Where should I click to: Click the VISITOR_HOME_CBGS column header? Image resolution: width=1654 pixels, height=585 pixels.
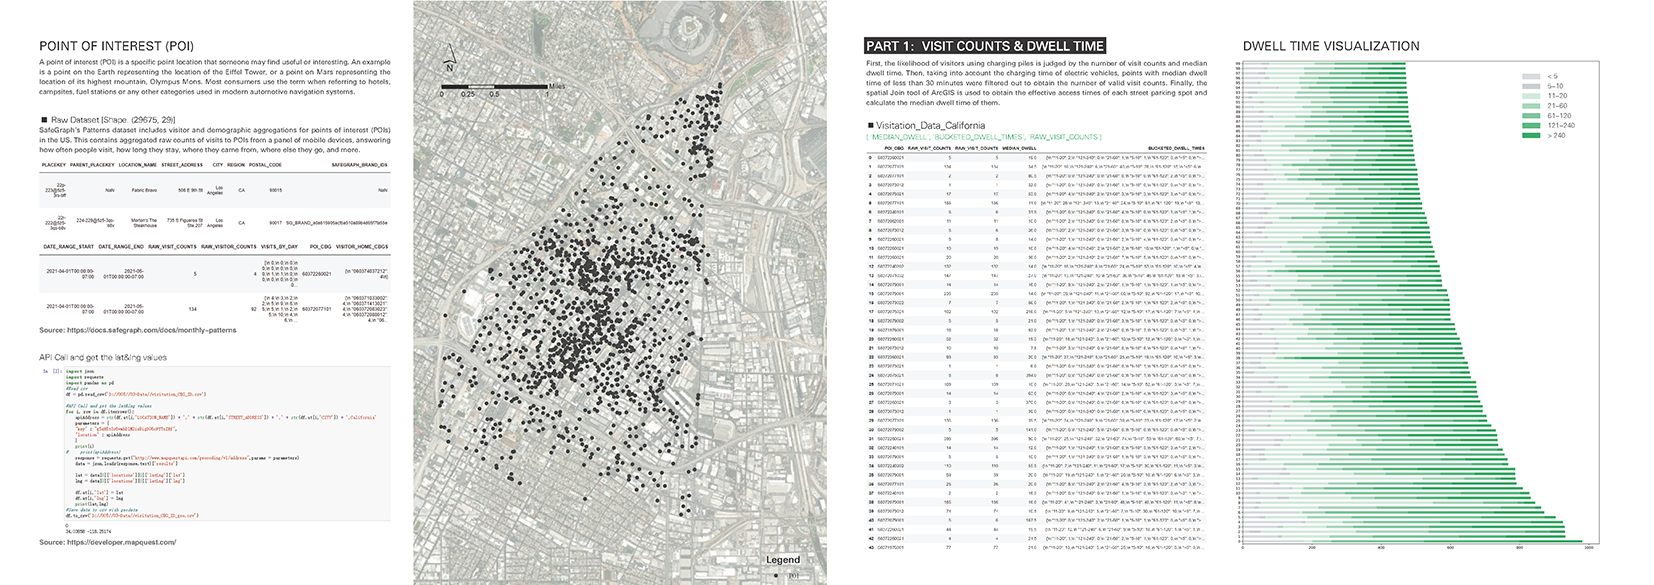tap(362, 246)
